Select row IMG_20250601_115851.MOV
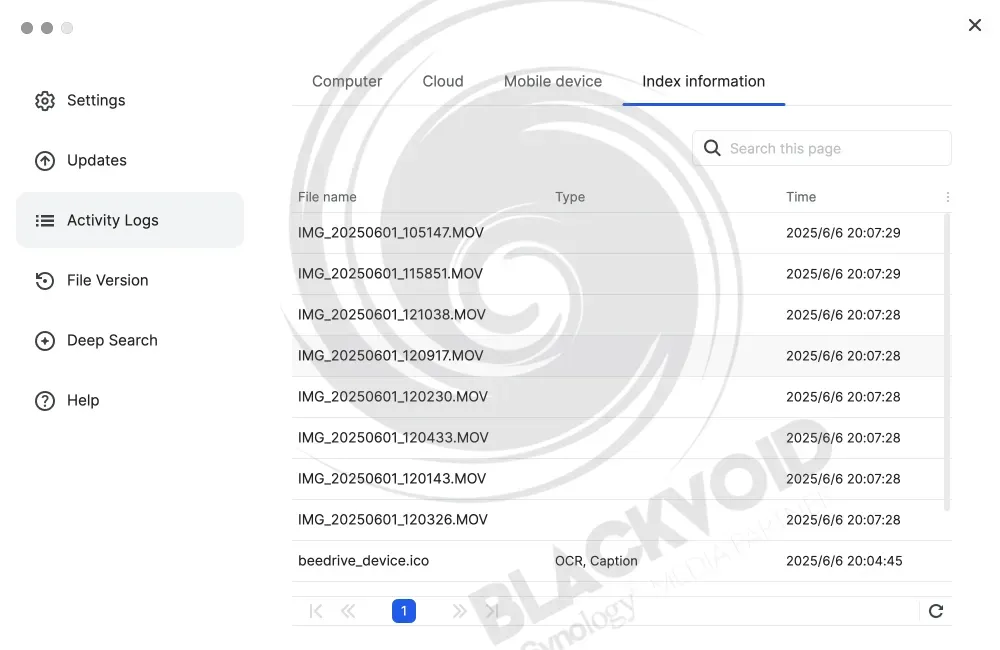 click(622, 274)
